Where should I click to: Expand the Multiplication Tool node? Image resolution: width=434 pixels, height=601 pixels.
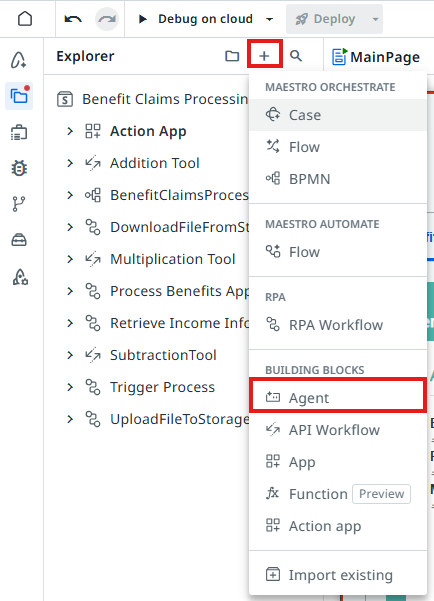click(70, 259)
